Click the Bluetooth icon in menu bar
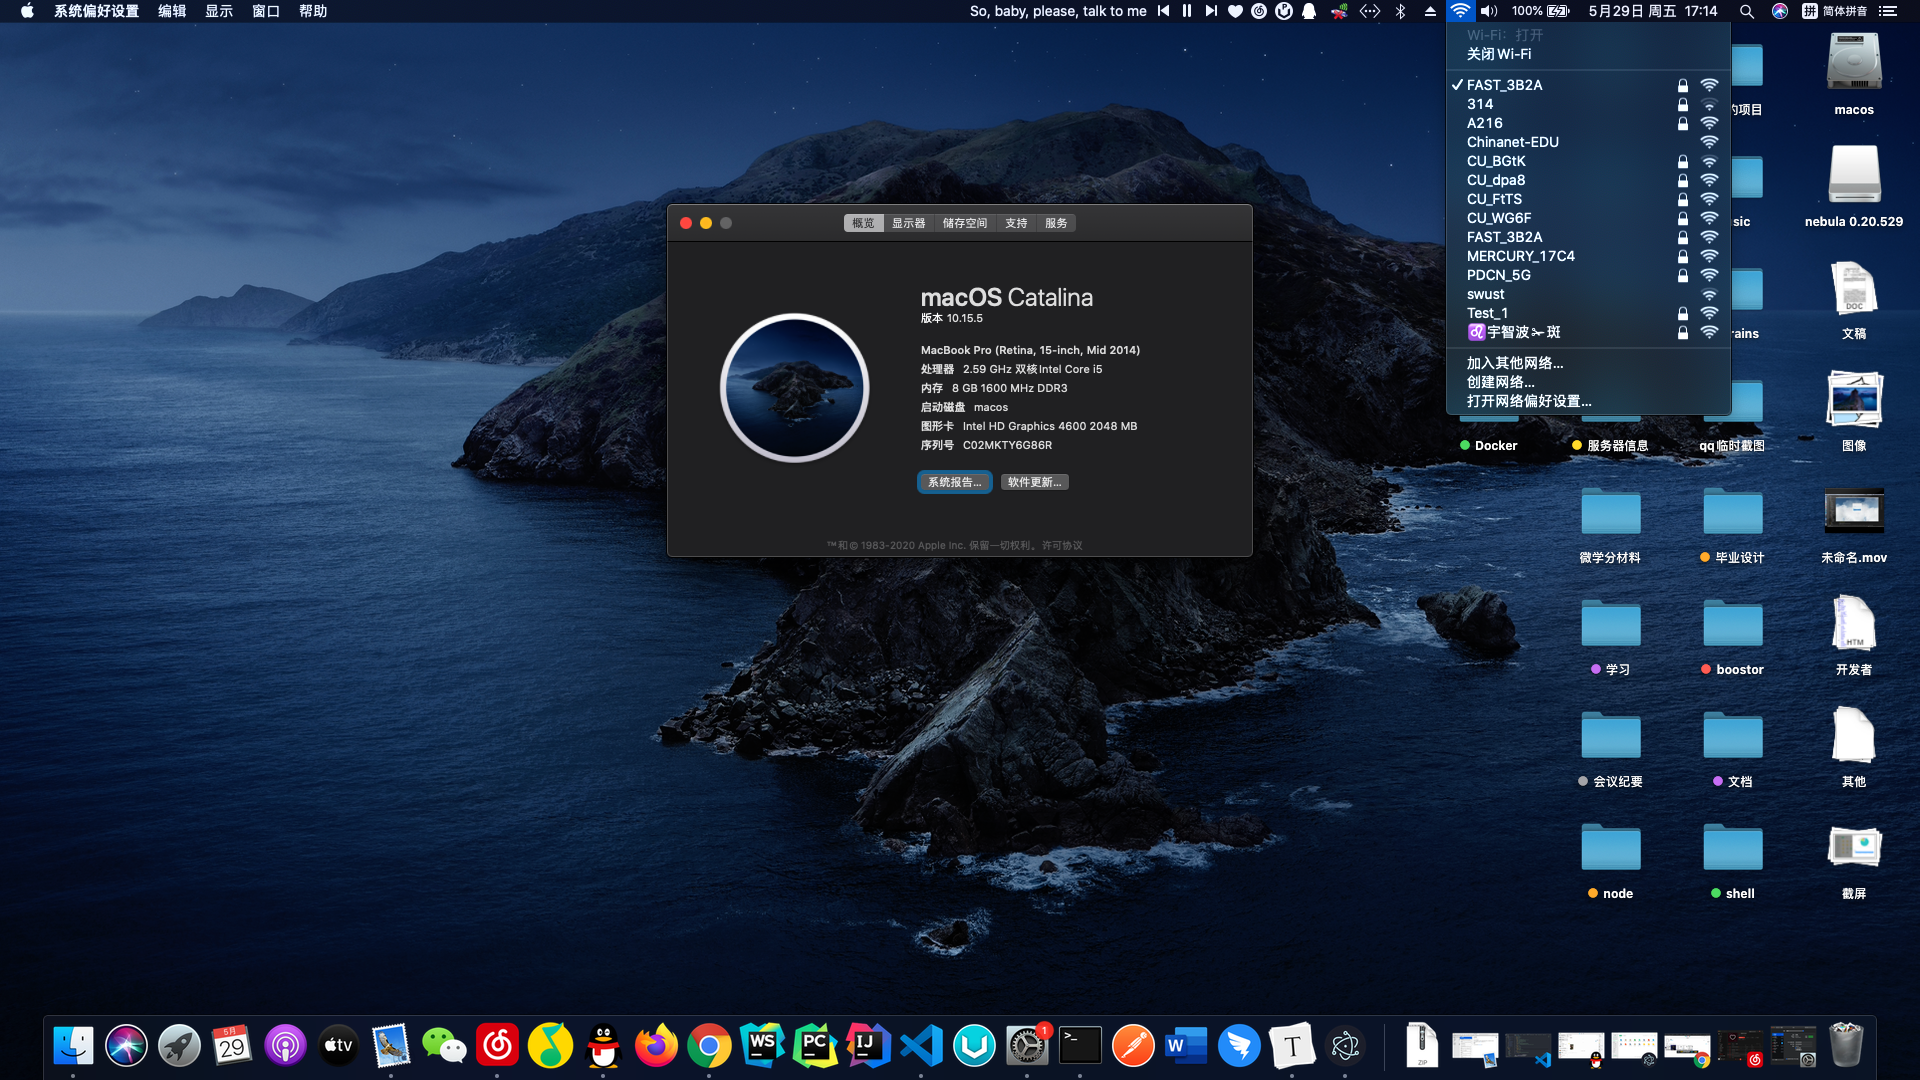The height and width of the screenshot is (1080, 1920). (1400, 11)
